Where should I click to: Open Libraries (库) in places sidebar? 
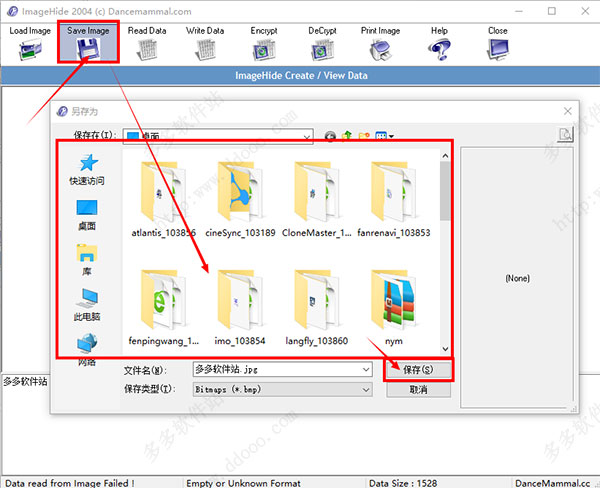[87, 260]
